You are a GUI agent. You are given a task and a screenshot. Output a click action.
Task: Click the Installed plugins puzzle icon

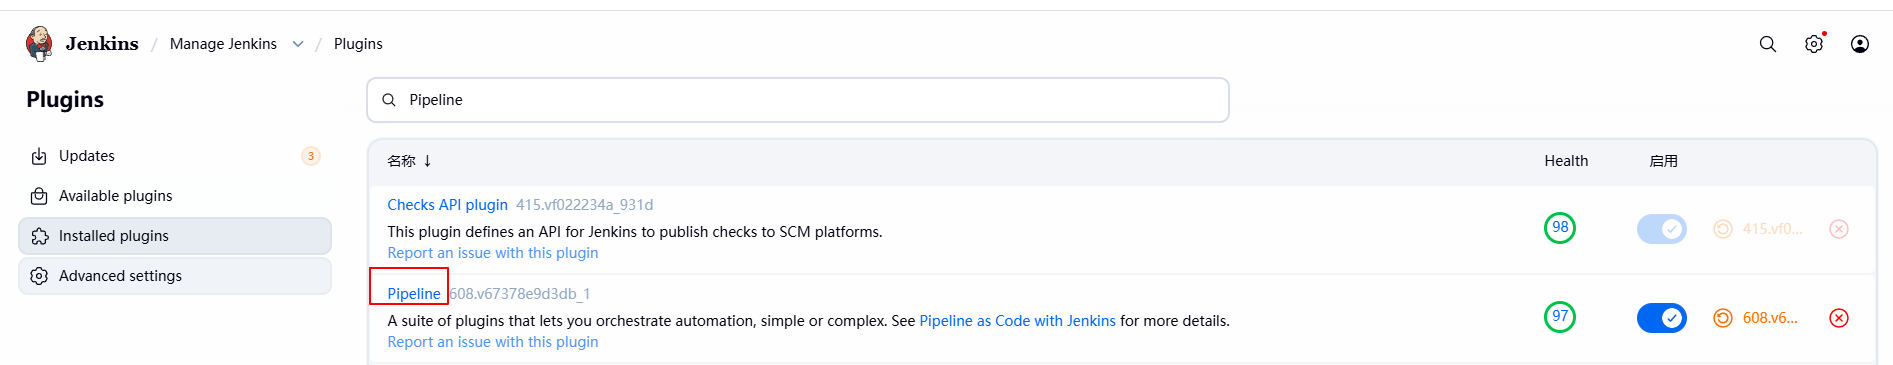click(39, 236)
